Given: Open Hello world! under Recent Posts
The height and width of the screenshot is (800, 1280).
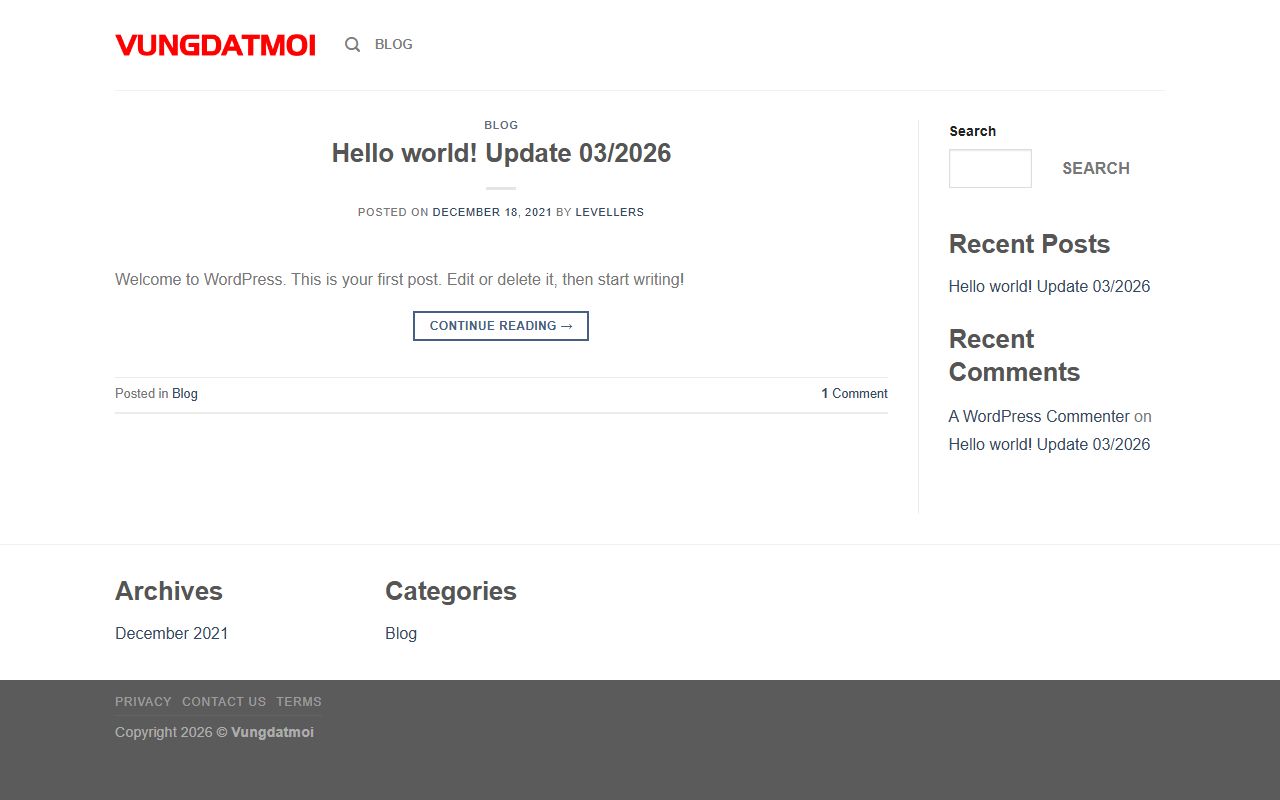Looking at the screenshot, I should [1049, 286].
